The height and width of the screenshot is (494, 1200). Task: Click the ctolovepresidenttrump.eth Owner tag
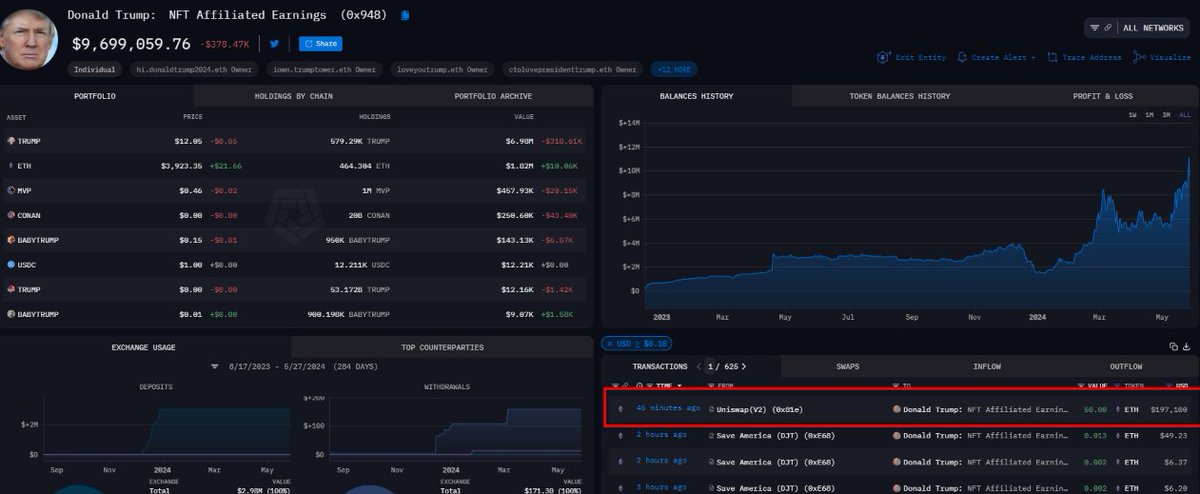pyautogui.click(x=572, y=70)
